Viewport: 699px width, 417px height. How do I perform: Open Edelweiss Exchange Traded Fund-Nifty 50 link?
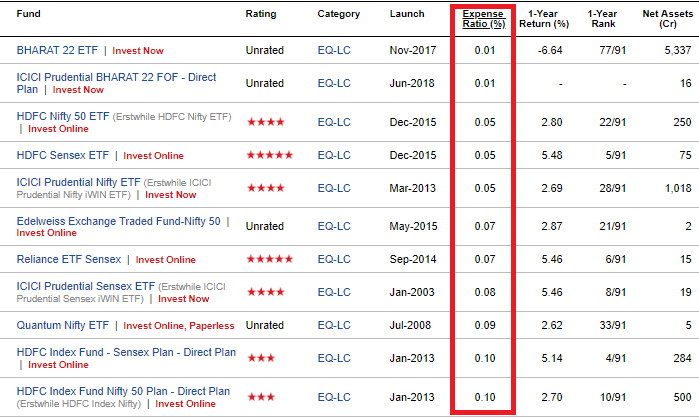tap(119, 221)
